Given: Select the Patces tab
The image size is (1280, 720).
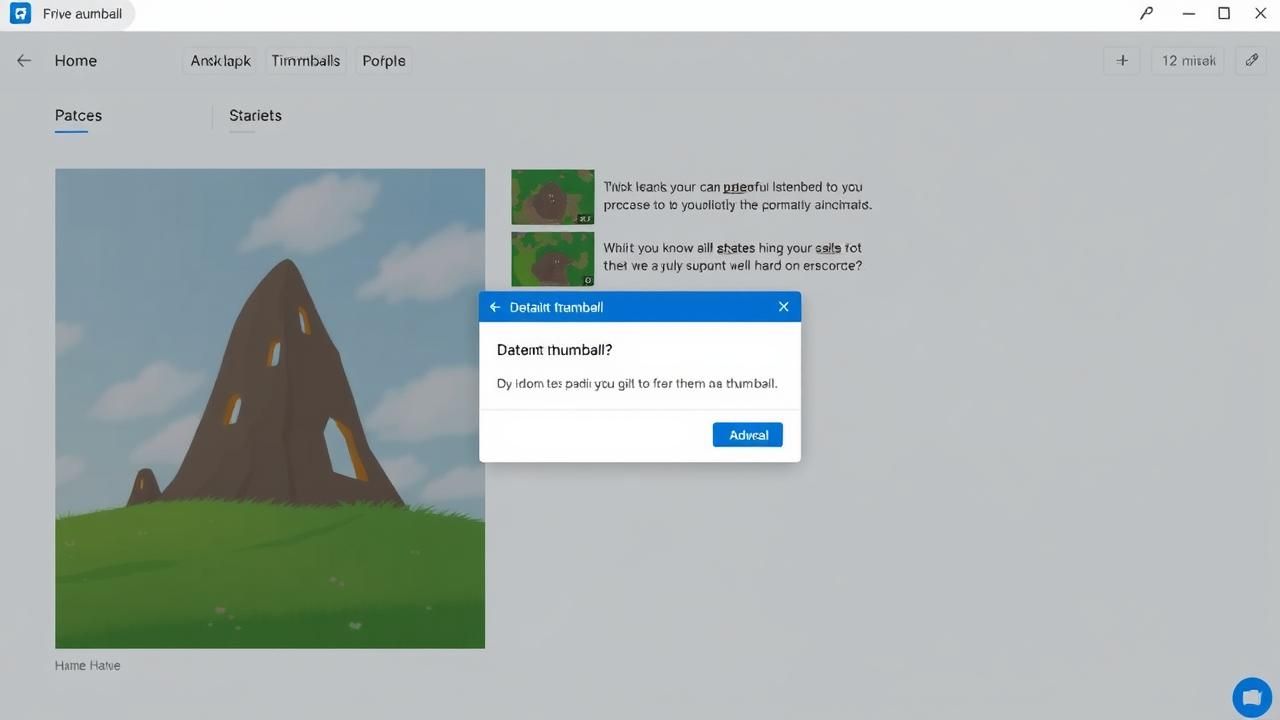Looking at the screenshot, I should tap(78, 116).
